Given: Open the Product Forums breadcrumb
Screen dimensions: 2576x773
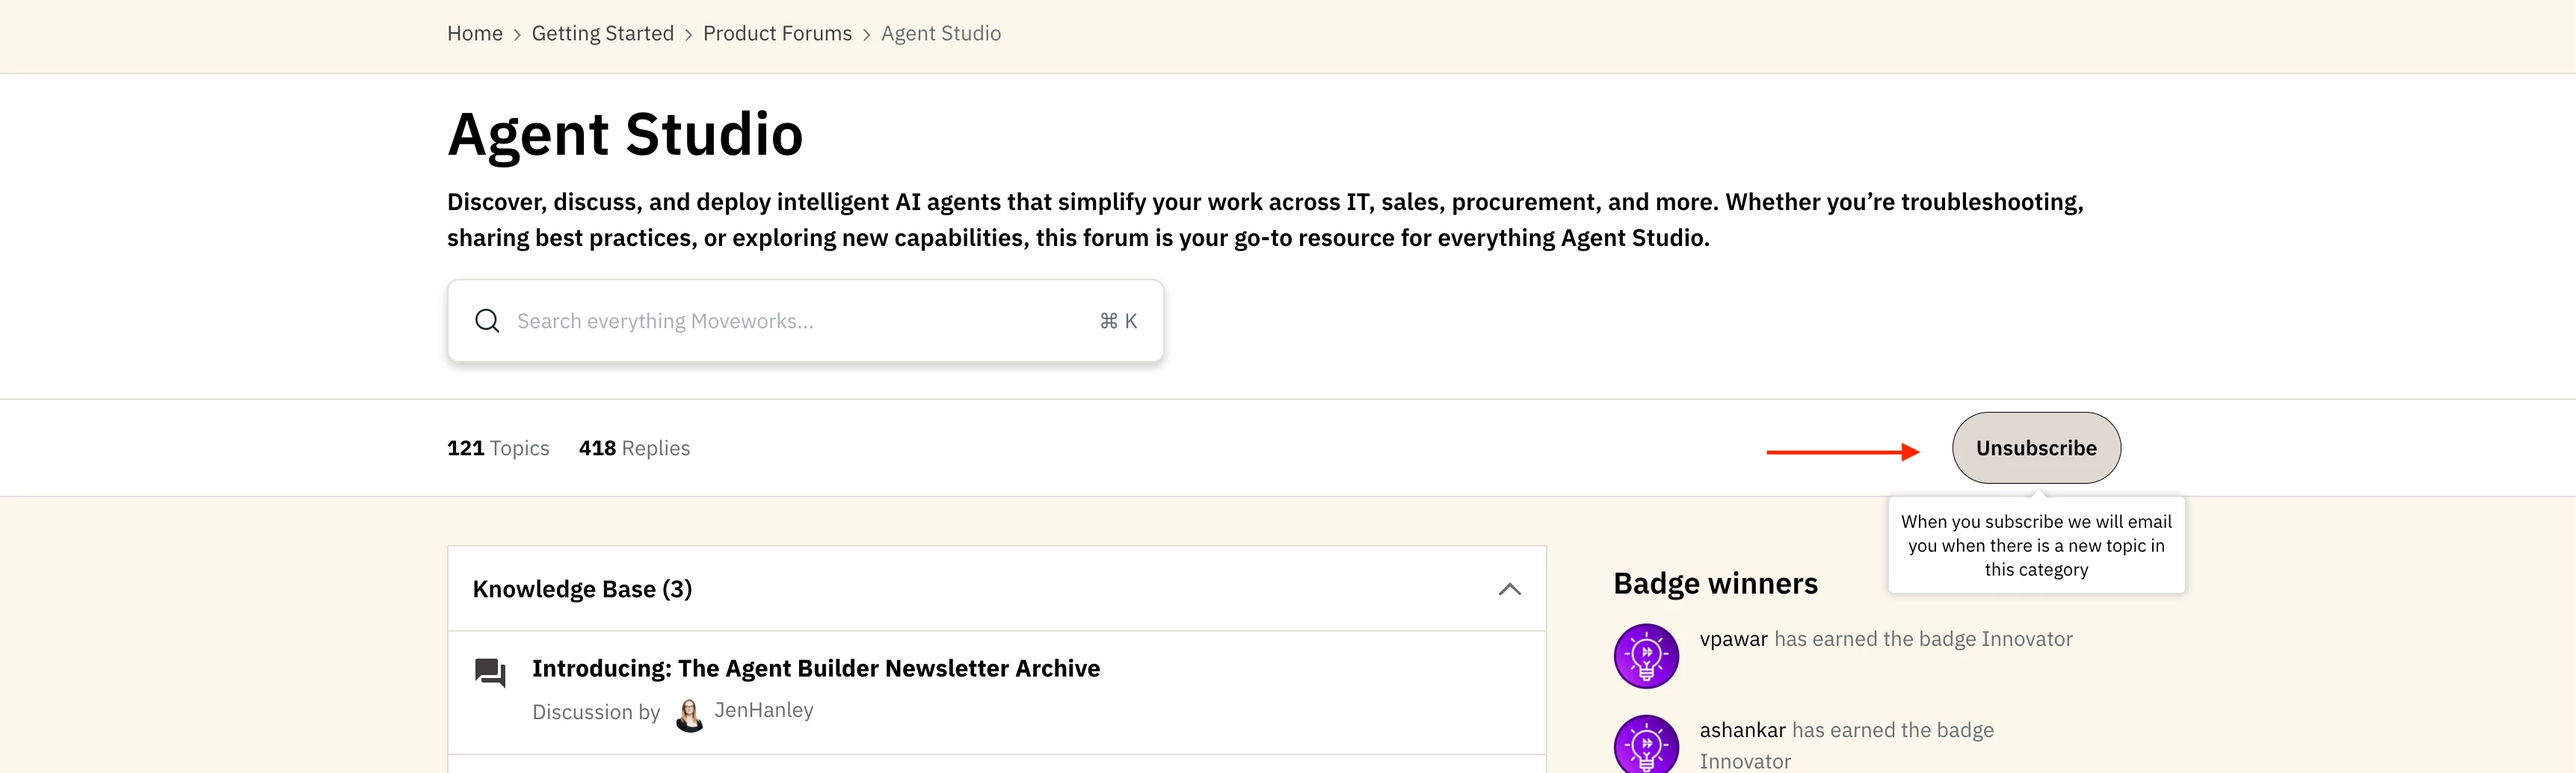Looking at the screenshot, I should pos(777,33).
